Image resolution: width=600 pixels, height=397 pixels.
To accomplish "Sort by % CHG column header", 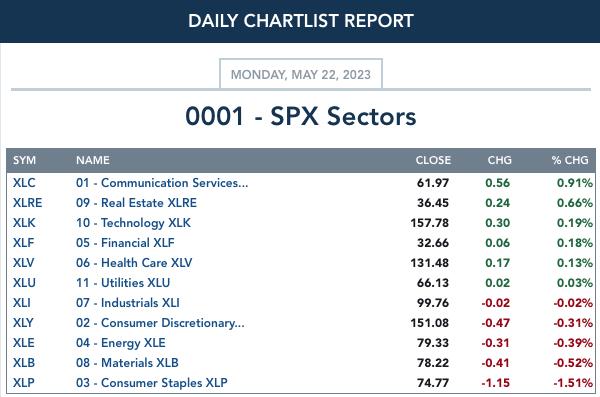I will [x=570, y=160].
